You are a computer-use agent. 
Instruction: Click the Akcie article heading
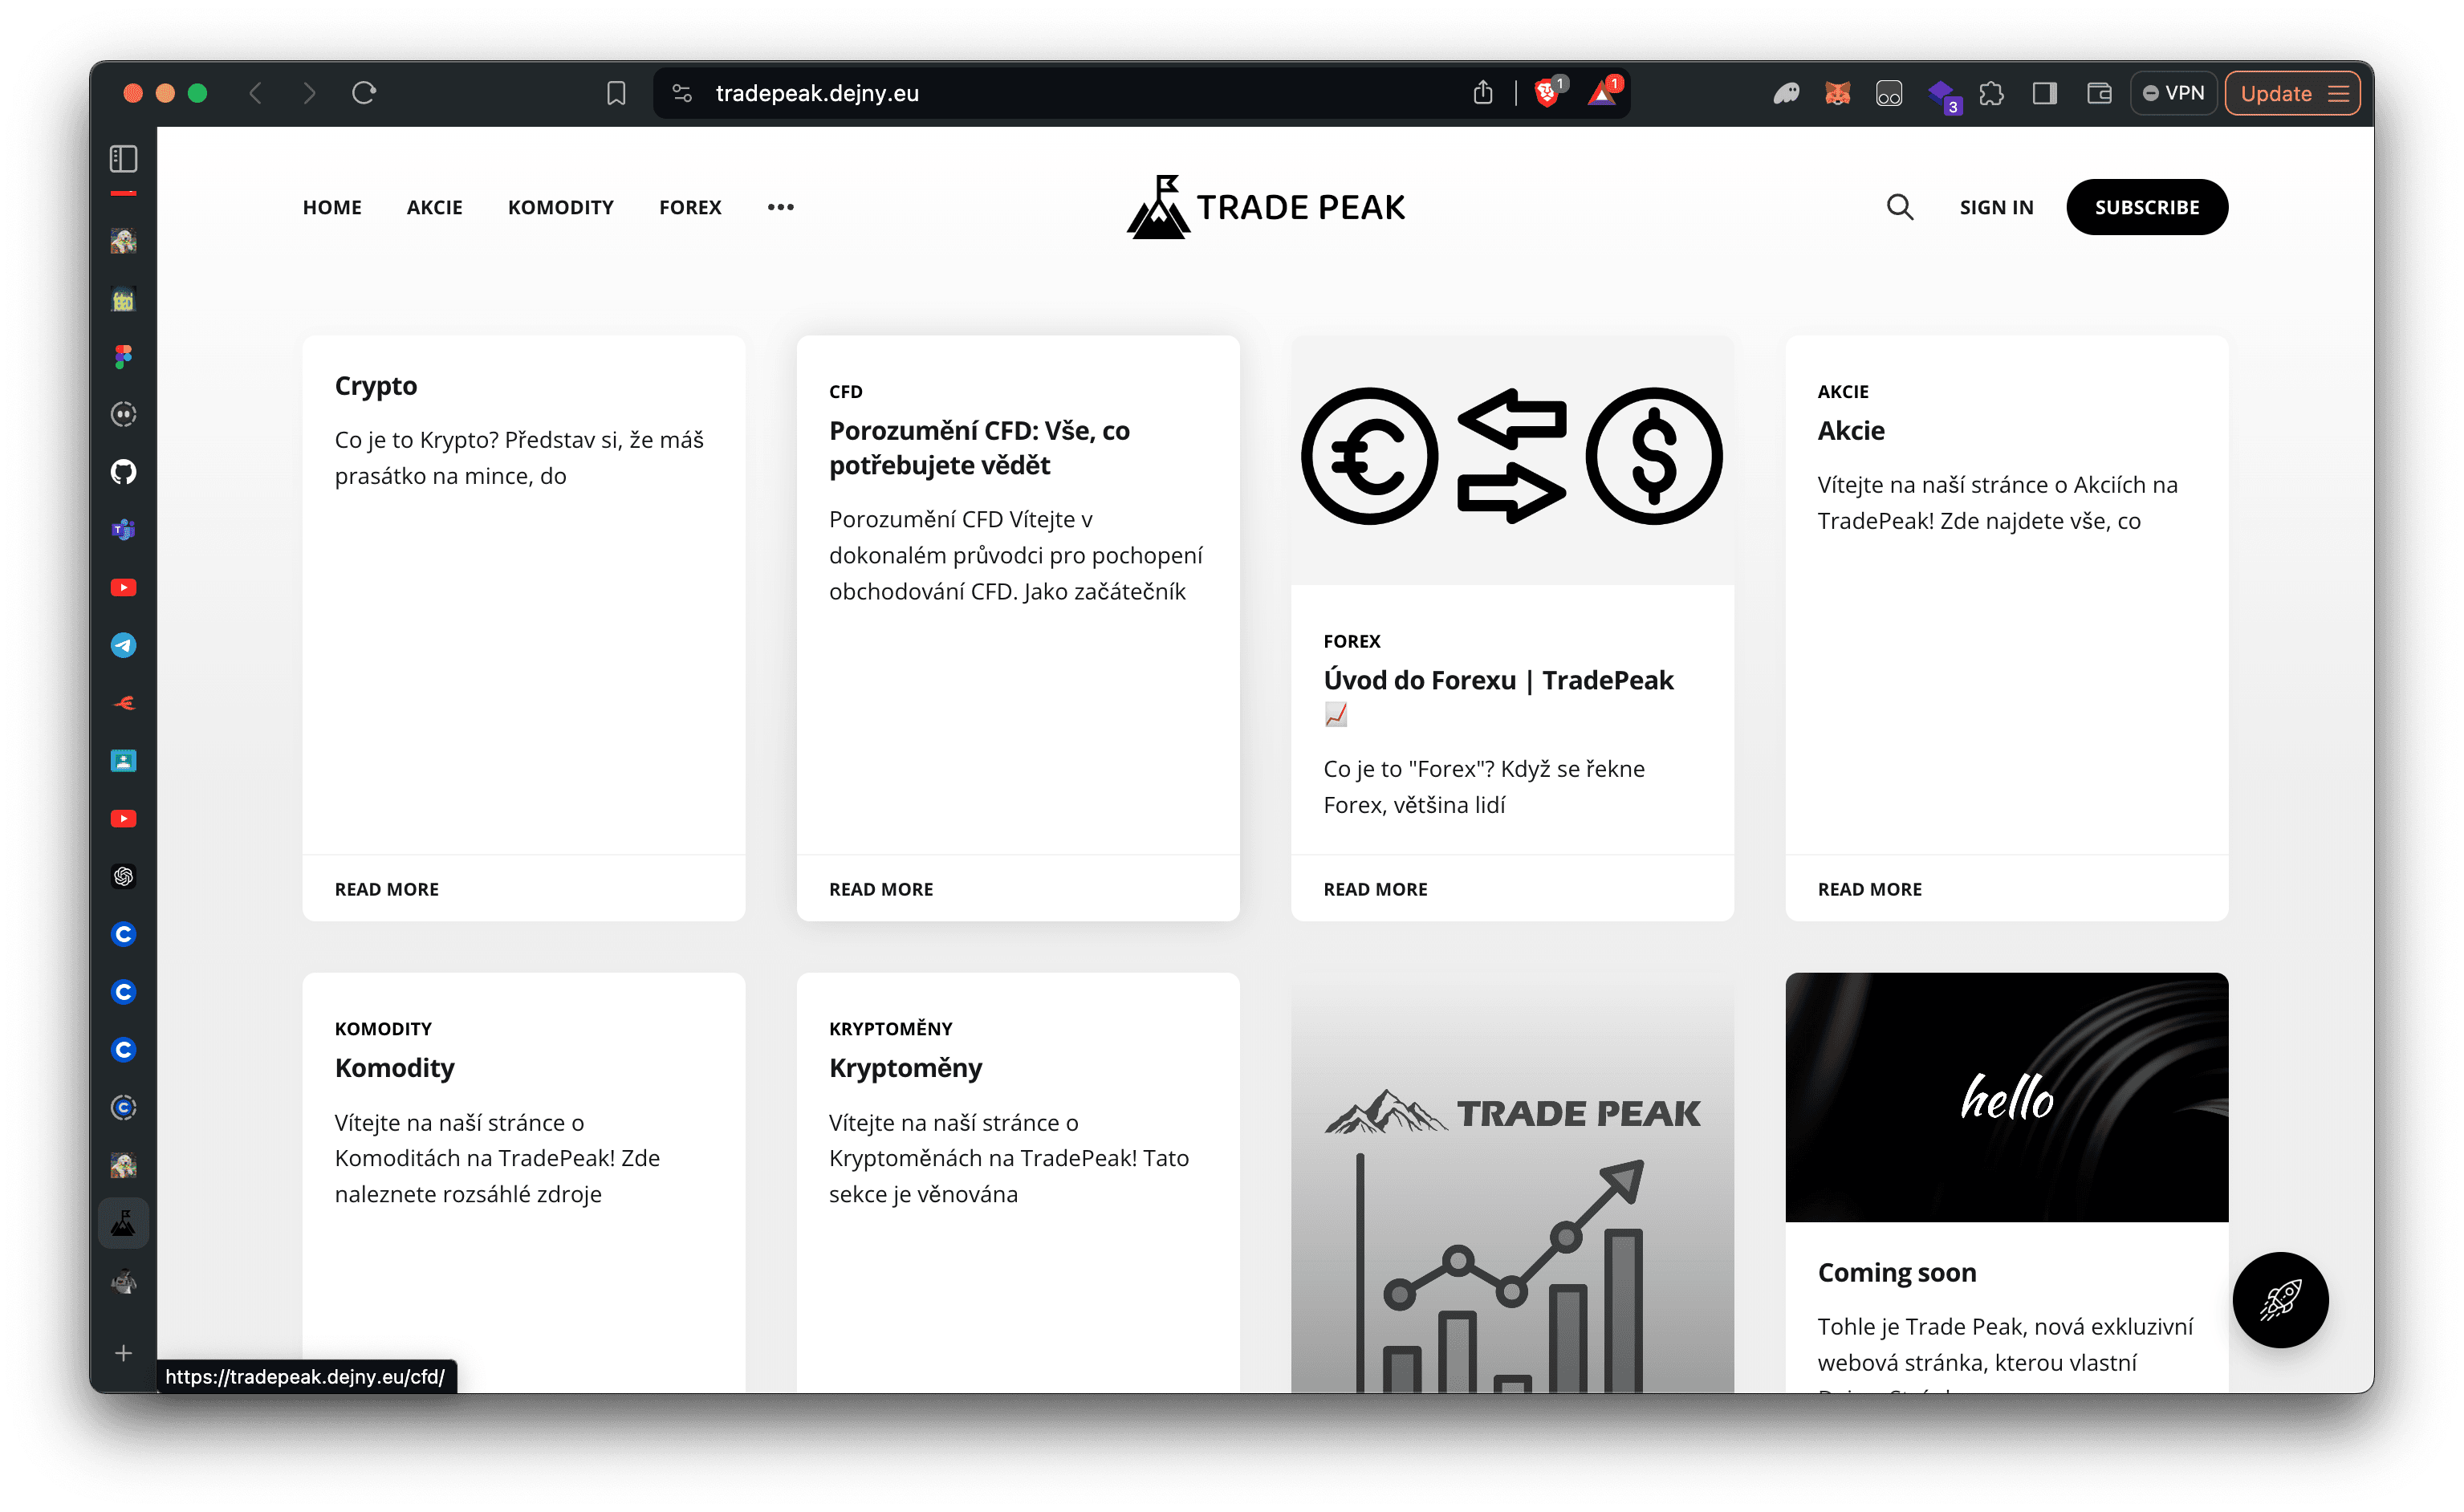point(1851,430)
